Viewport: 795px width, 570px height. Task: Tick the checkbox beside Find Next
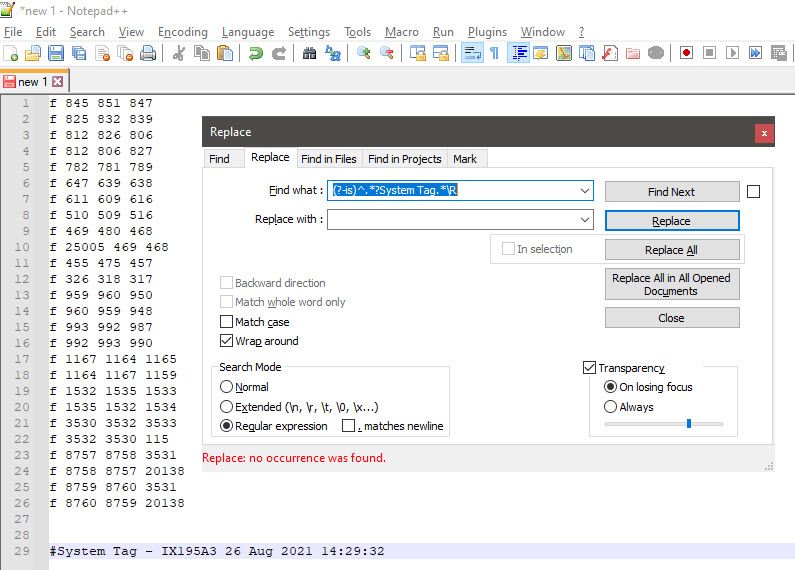[x=753, y=192]
